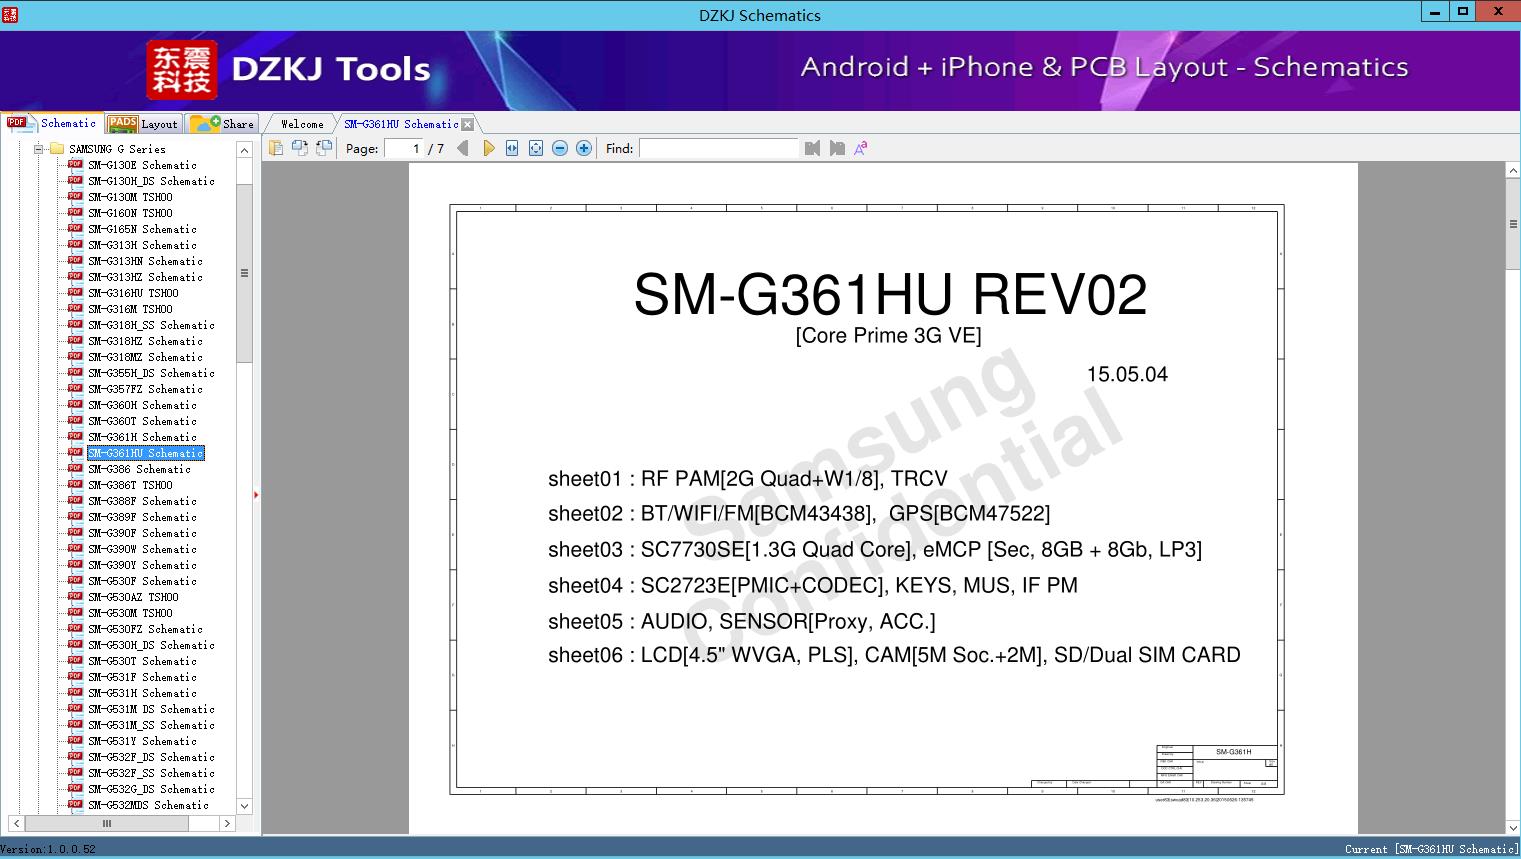Viewport: 1521px width, 859px height.
Task: Click the red sidebar collapse arrow
Action: tap(256, 494)
